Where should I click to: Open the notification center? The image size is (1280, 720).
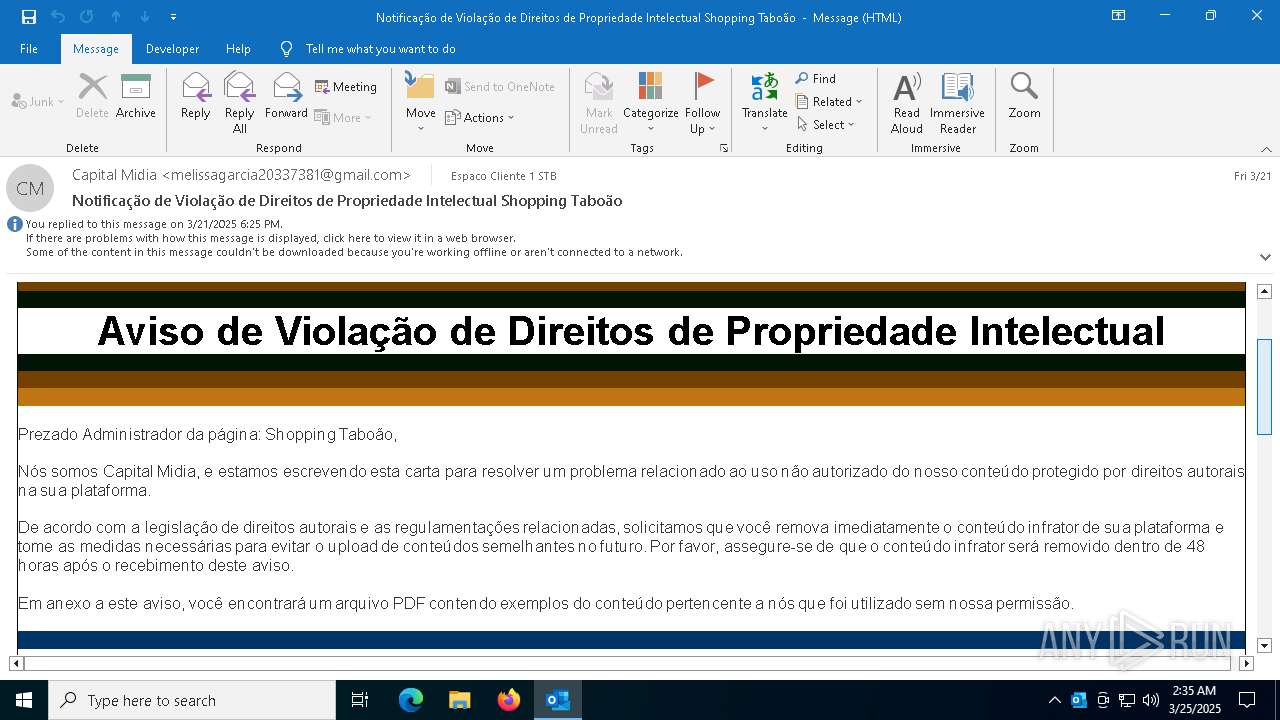(x=1247, y=700)
